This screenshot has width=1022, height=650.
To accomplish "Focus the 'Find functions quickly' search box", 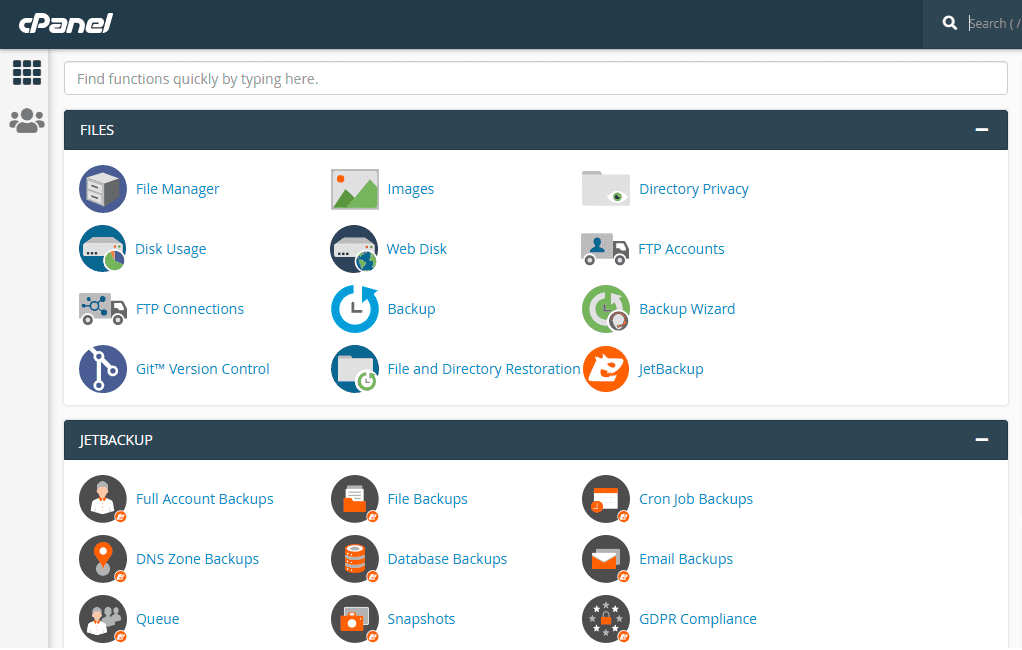I will coord(535,78).
